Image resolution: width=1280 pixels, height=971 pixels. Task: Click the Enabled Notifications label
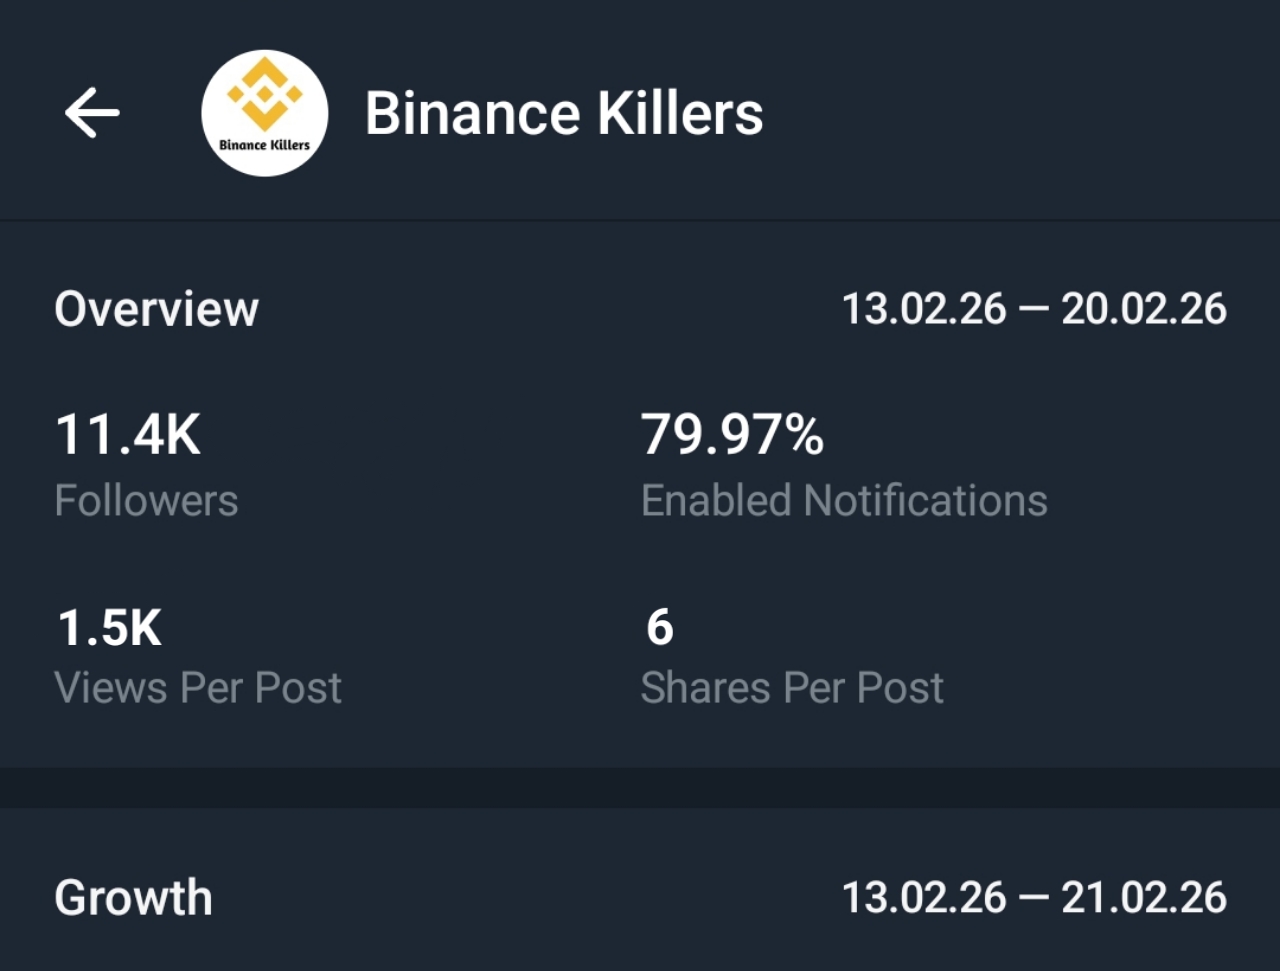845,500
